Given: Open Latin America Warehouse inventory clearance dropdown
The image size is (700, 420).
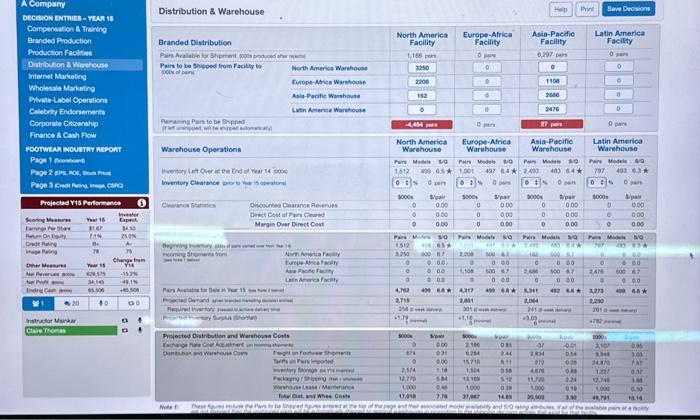Looking at the screenshot, I should (597, 183).
